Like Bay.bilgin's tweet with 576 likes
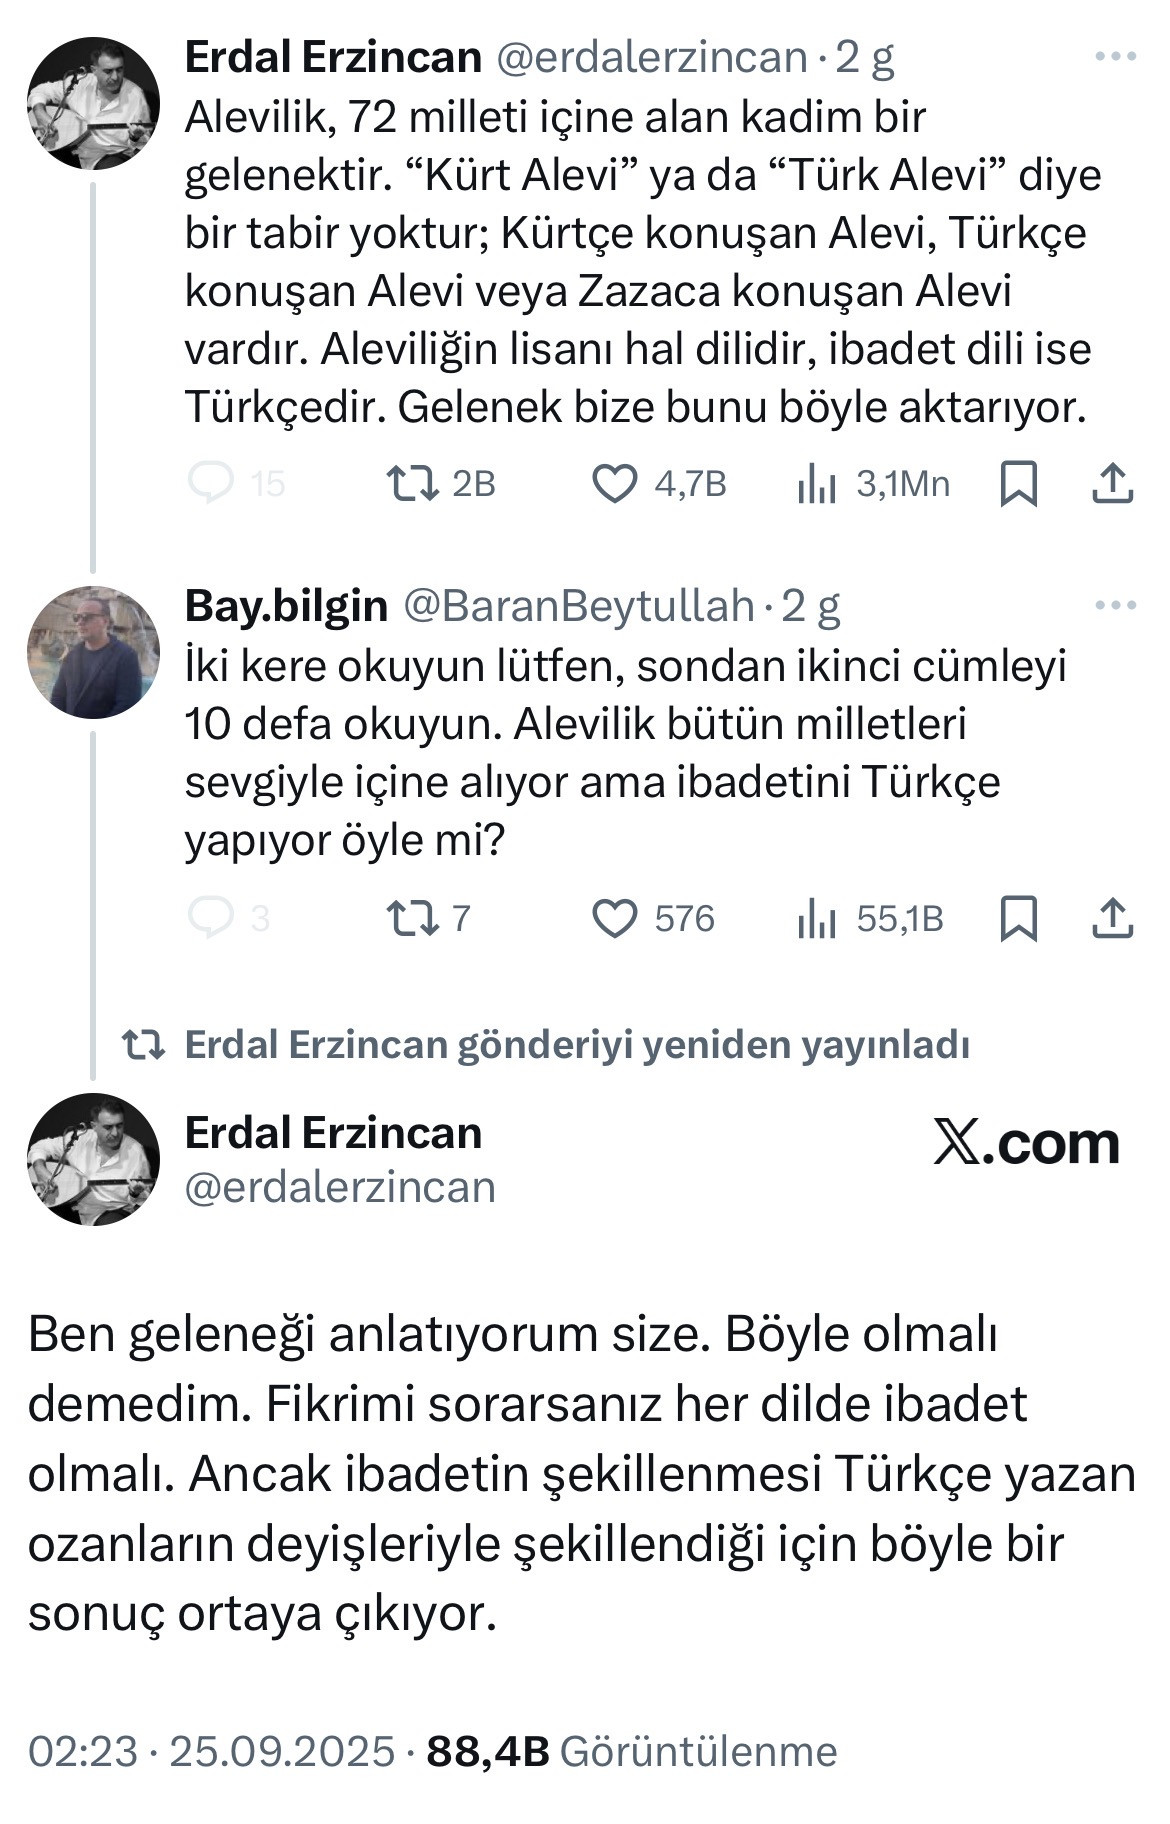This screenshot has width=1170, height=1824. tap(615, 919)
